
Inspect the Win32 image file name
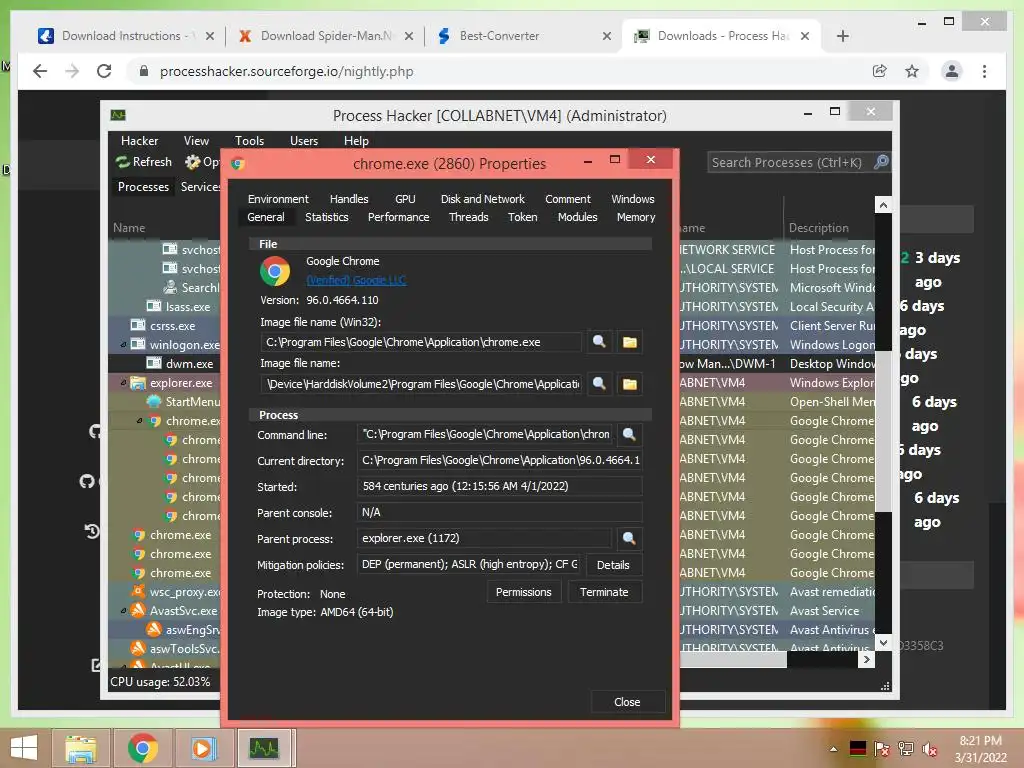pos(599,342)
